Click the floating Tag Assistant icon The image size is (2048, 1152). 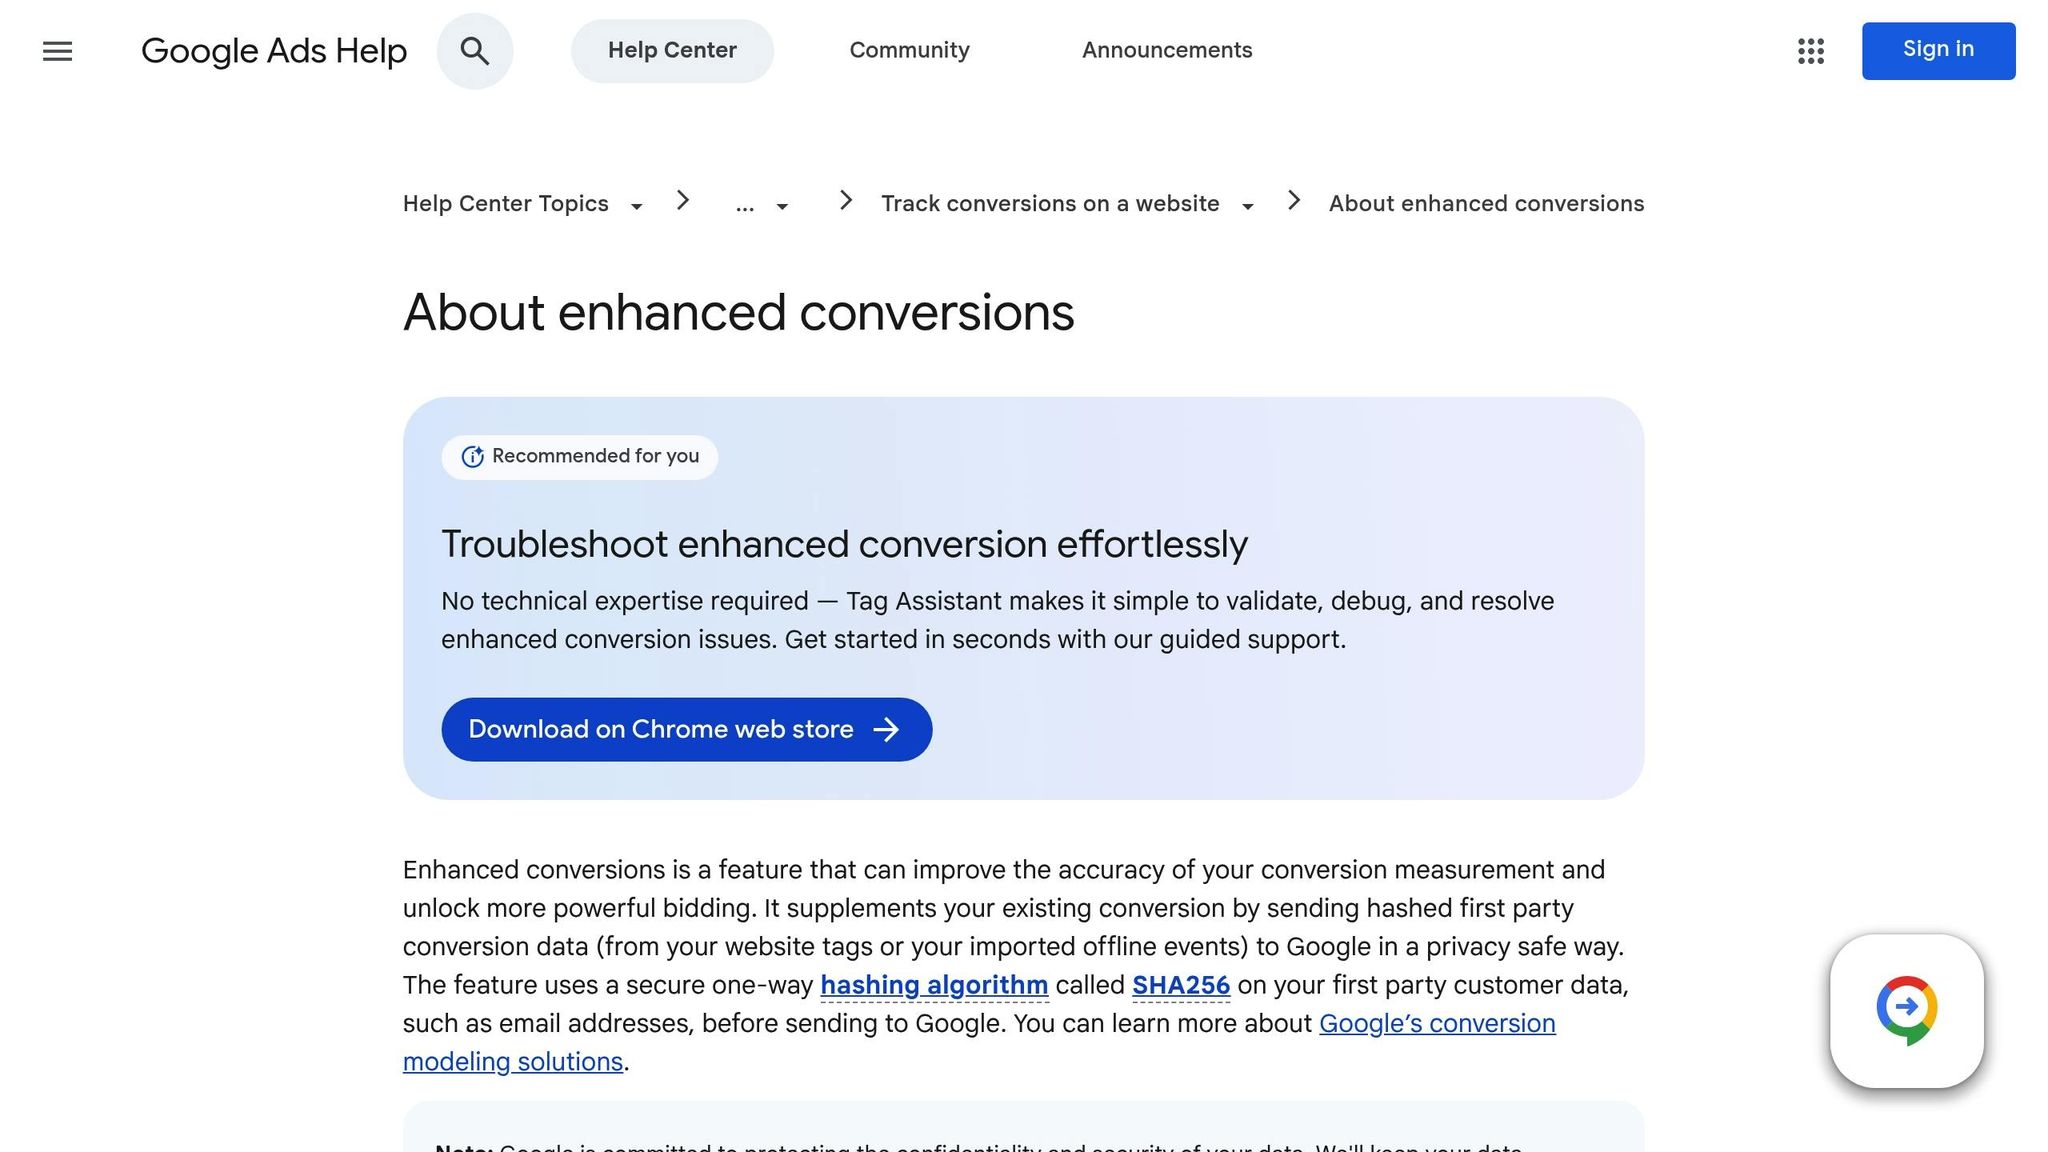pyautogui.click(x=1907, y=1009)
